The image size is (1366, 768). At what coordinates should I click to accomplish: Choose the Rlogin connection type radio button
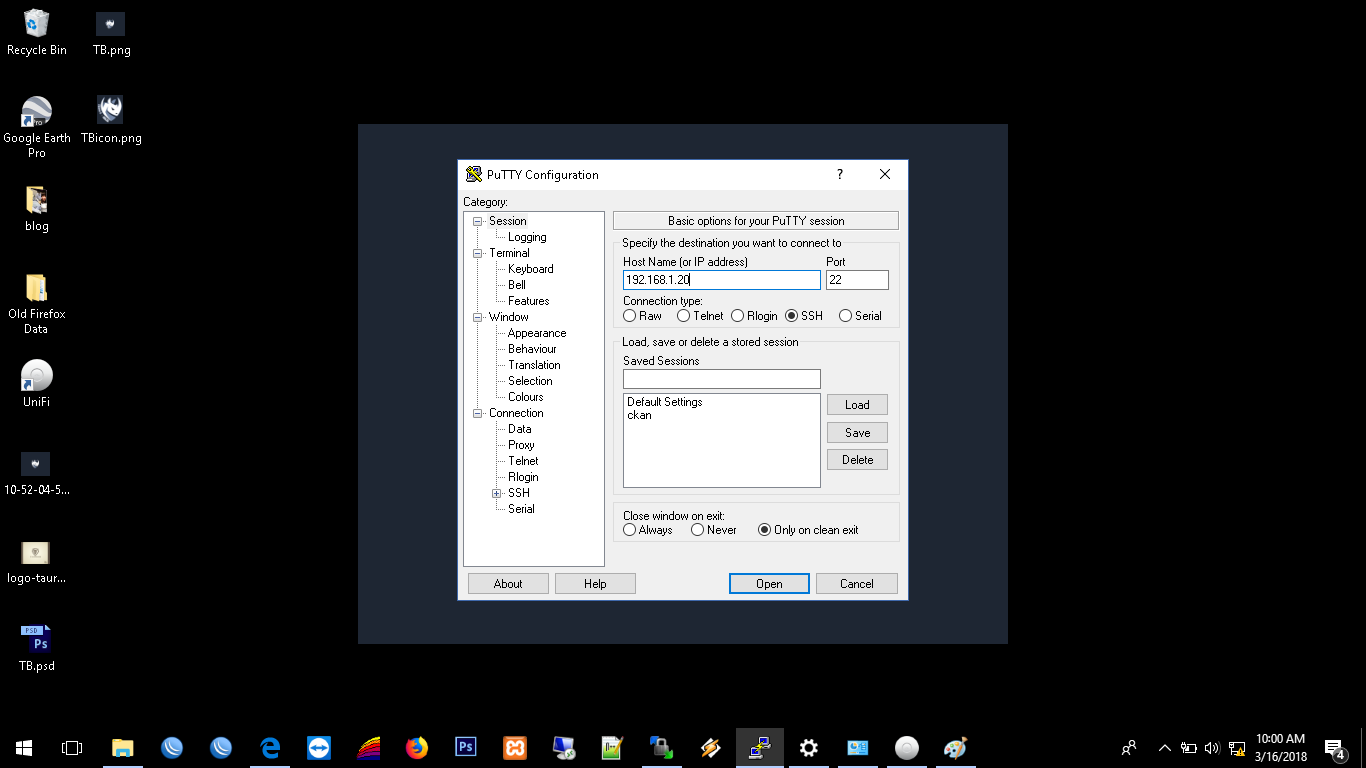[755, 316]
